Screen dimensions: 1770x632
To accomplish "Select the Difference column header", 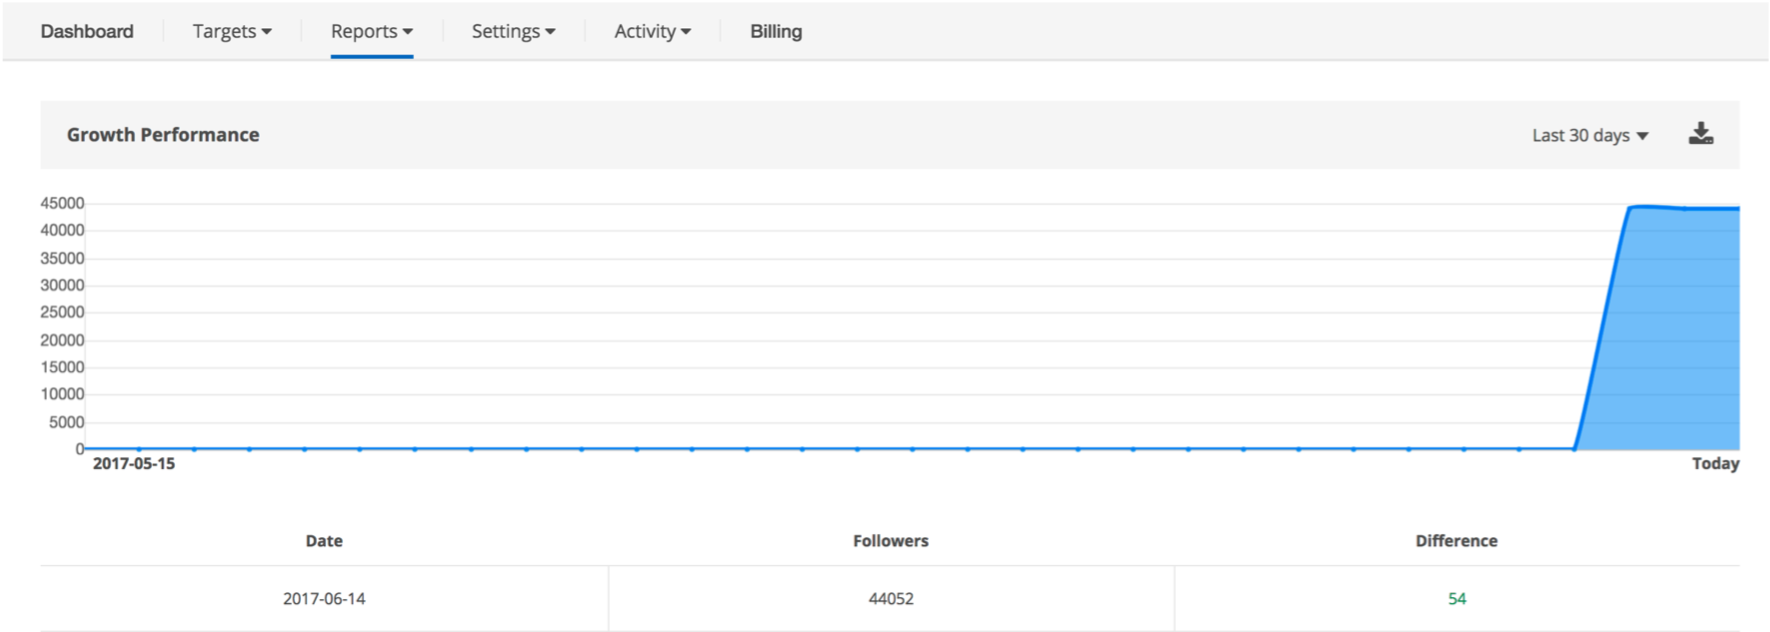I will (x=1456, y=541).
